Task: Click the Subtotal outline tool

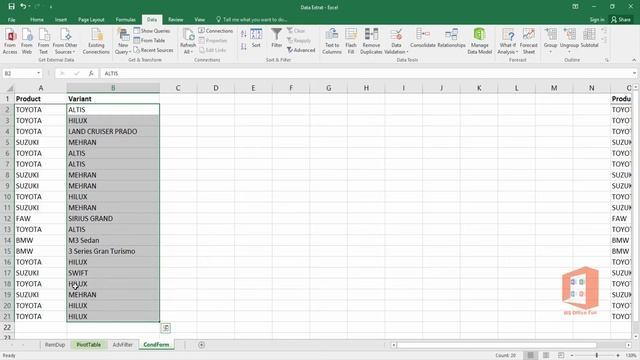Action: (x=589, y=38)
